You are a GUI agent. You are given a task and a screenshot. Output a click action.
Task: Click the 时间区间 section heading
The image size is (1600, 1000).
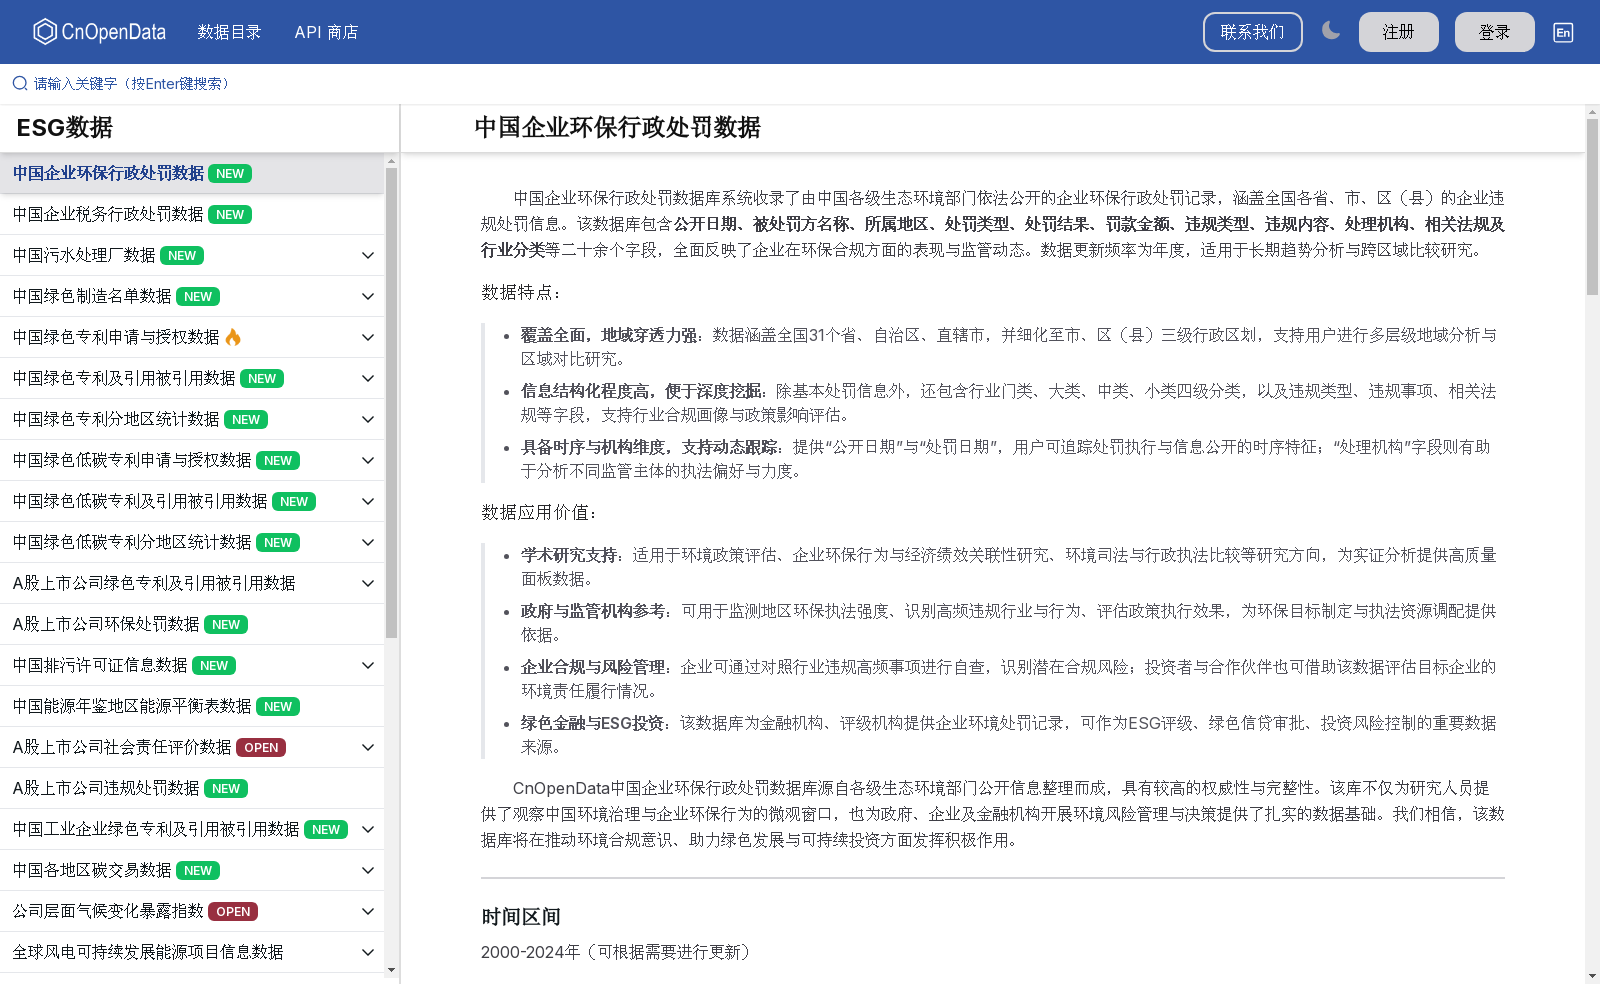(521, 917)
